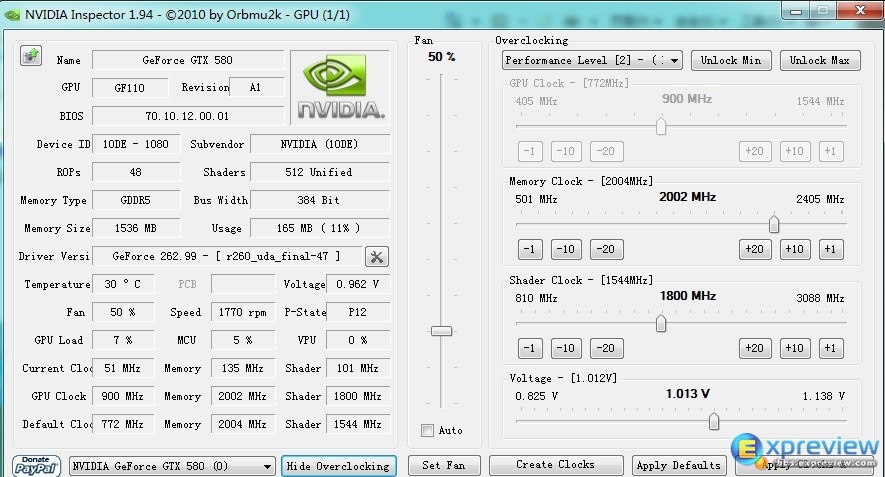Click the P-State value P12
This screenshot has height=477, width=885.
tap(358, 312)
